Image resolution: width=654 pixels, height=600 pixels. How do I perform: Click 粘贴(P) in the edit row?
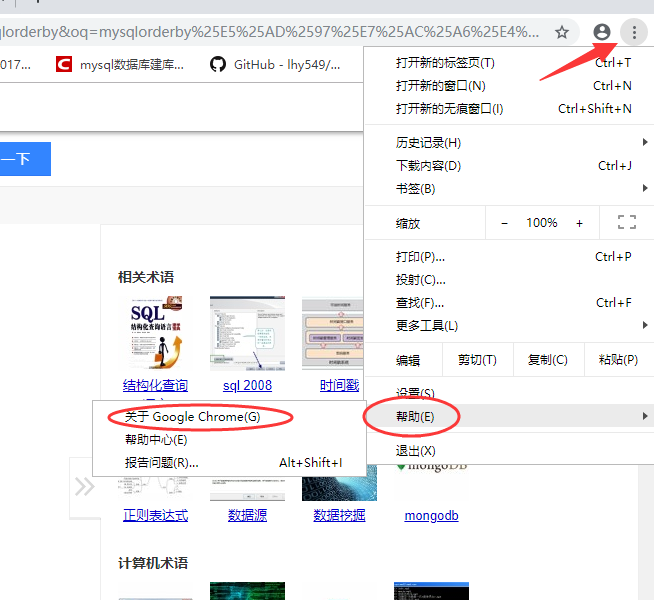tap(618, 360)
